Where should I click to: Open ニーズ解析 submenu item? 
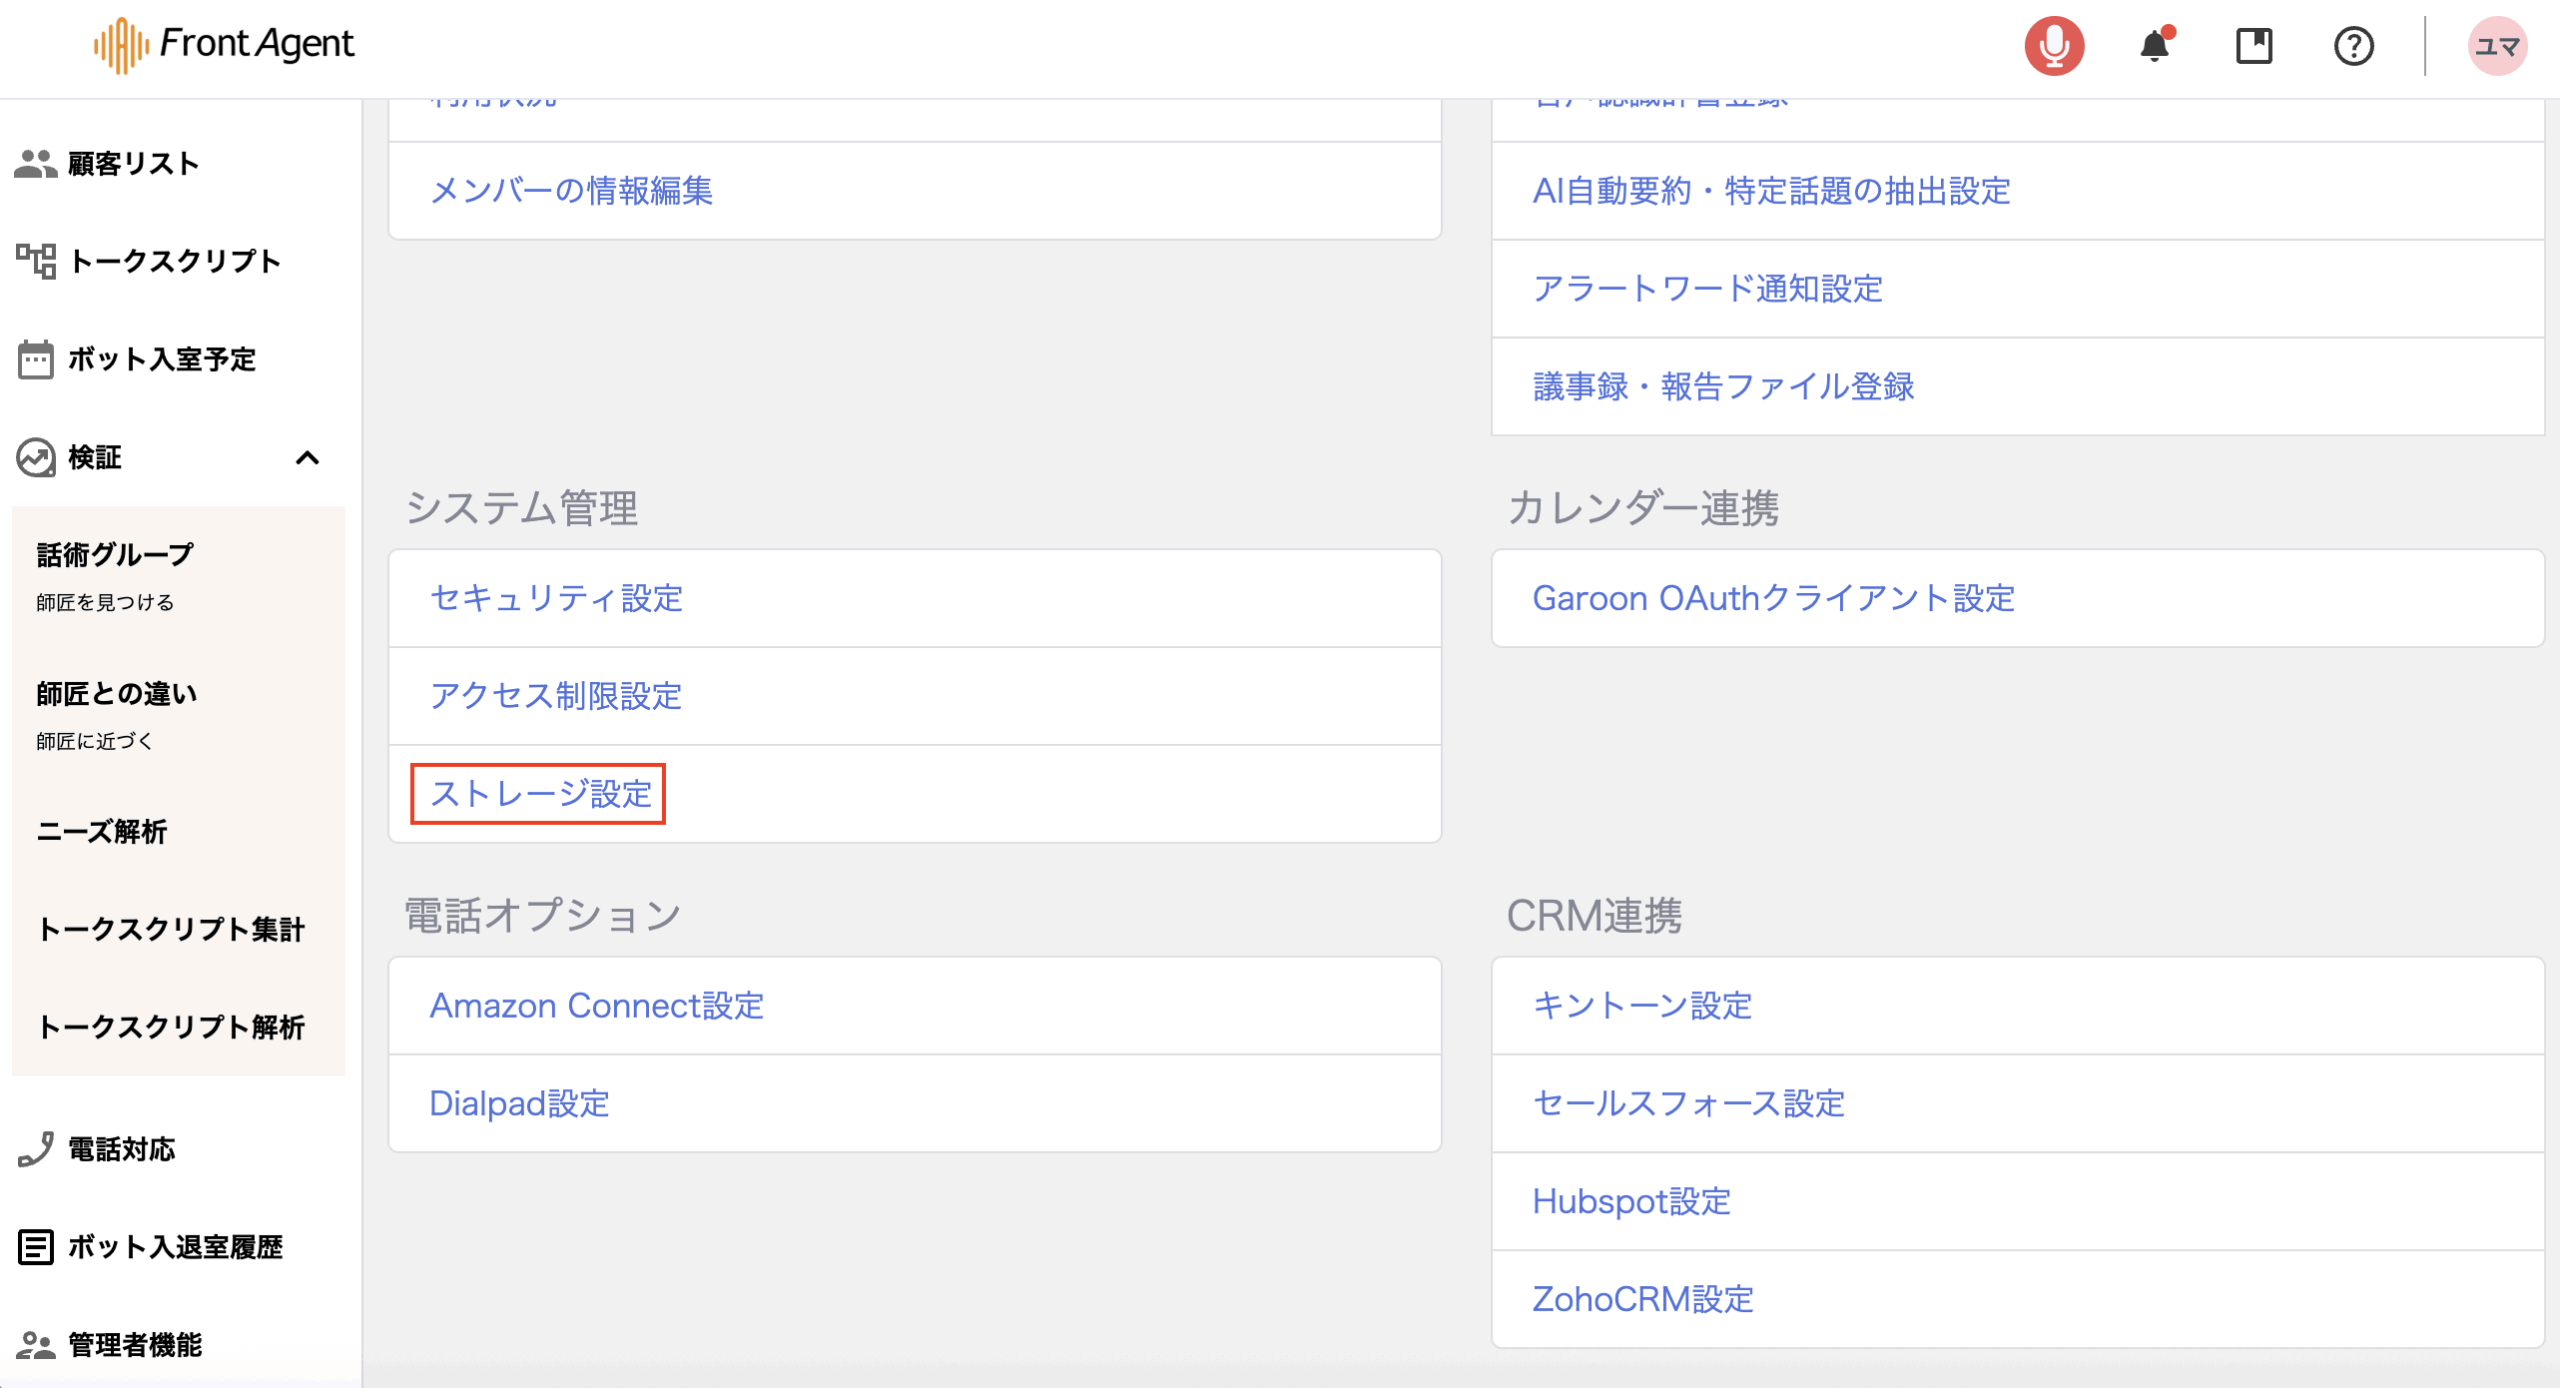[102, 832]
